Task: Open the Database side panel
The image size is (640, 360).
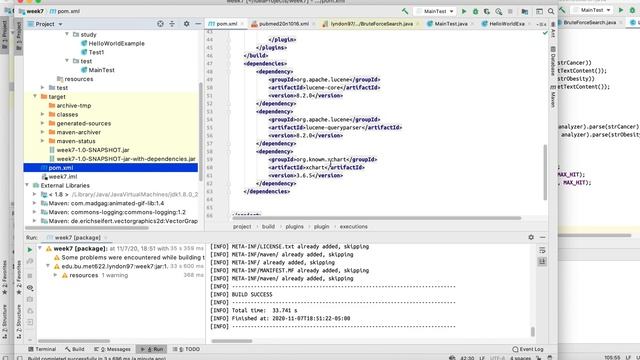Action: click(553, 61)
